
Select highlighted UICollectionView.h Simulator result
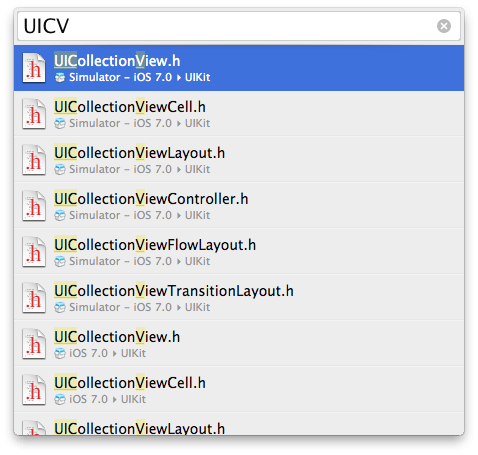point(239,68)
